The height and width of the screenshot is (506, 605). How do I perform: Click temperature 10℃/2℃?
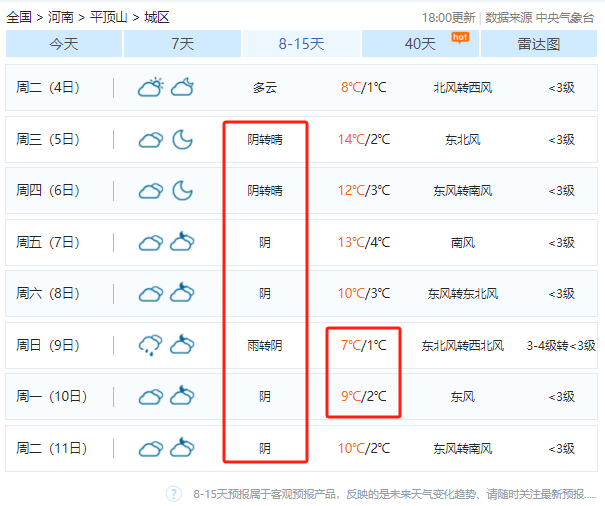click(364, 448)
